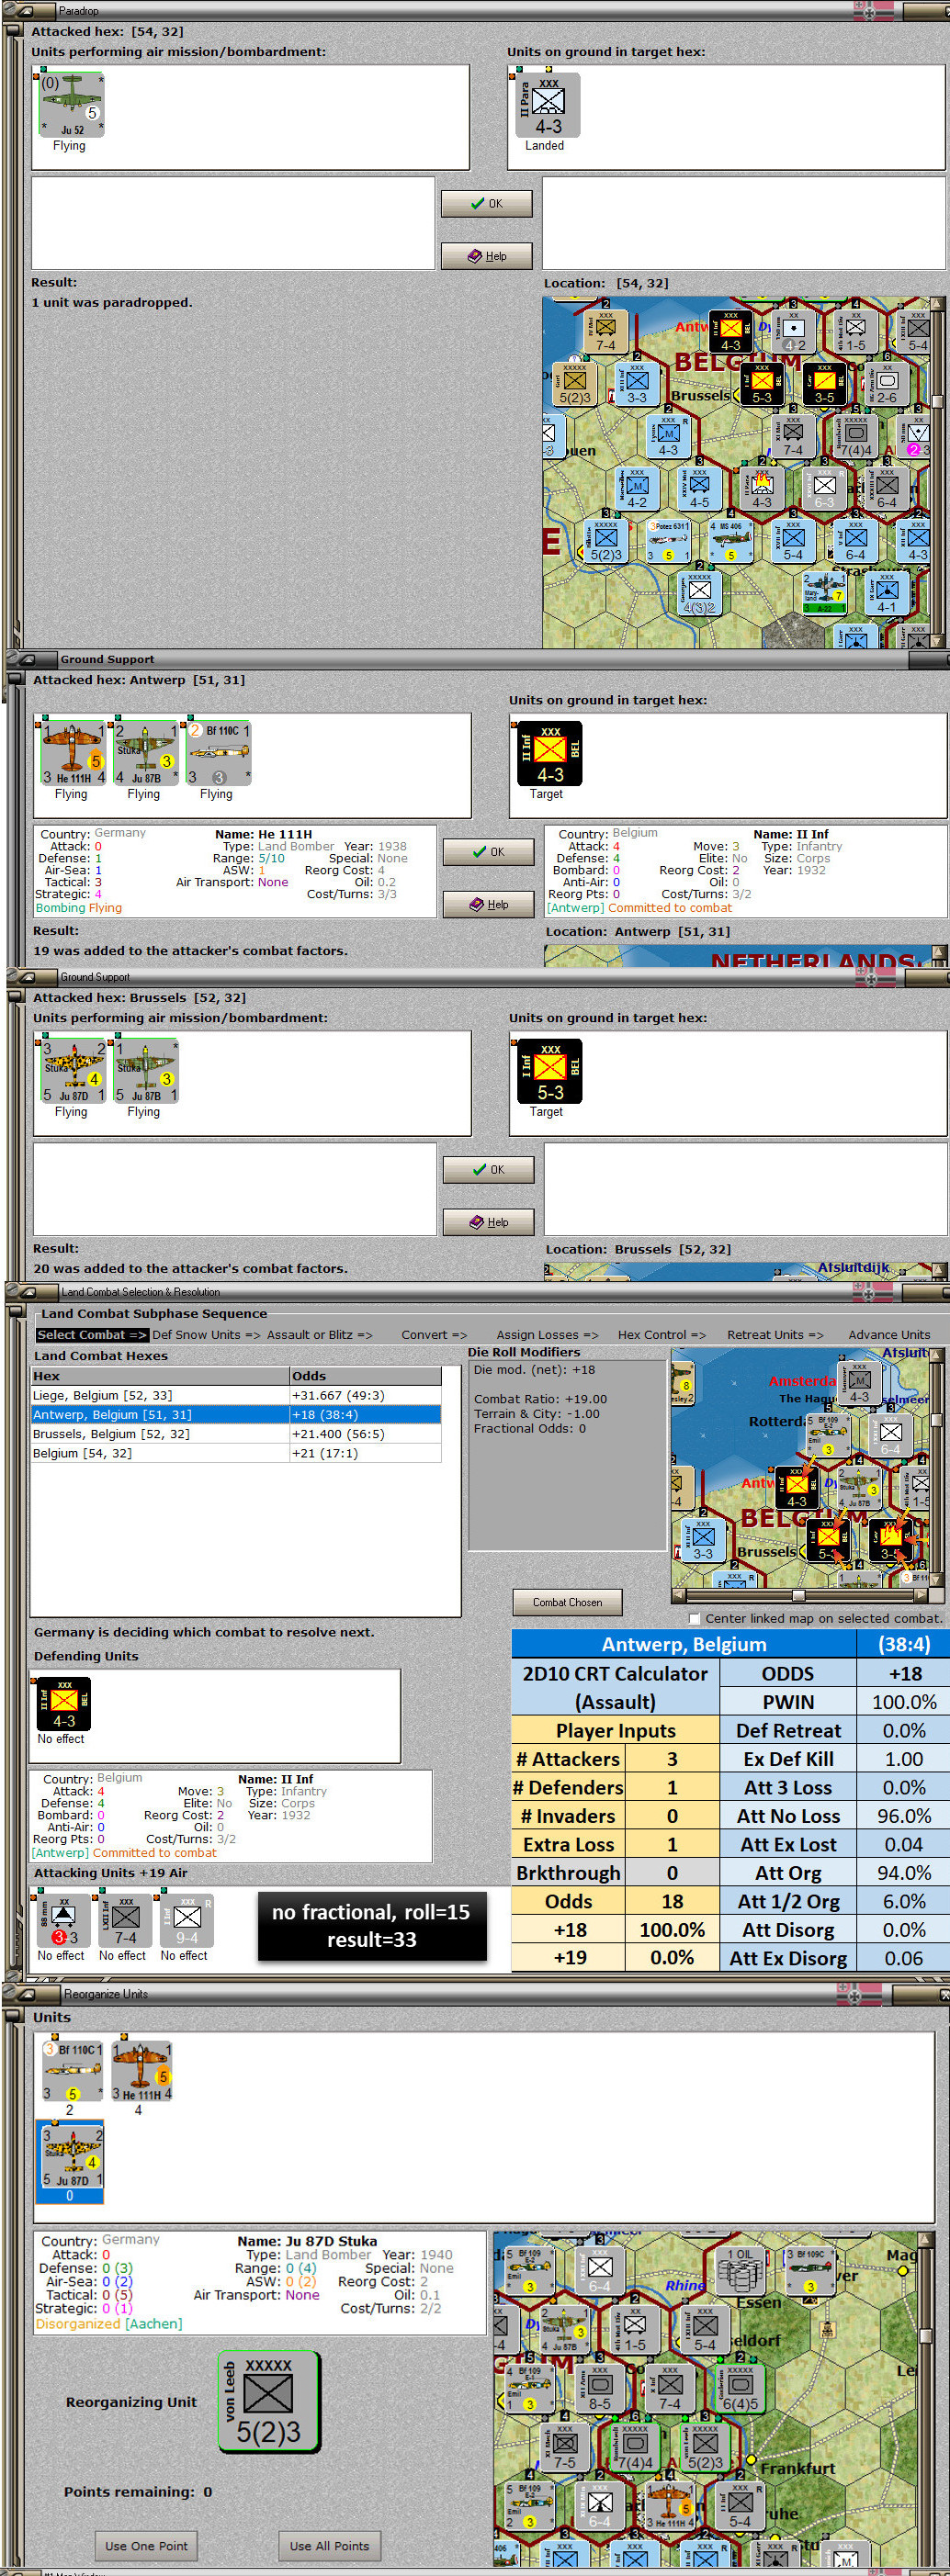Confirm OK in Antwerp Ground Support window
Viewport: 950px width, 2576px height.
tap(488, 852)
